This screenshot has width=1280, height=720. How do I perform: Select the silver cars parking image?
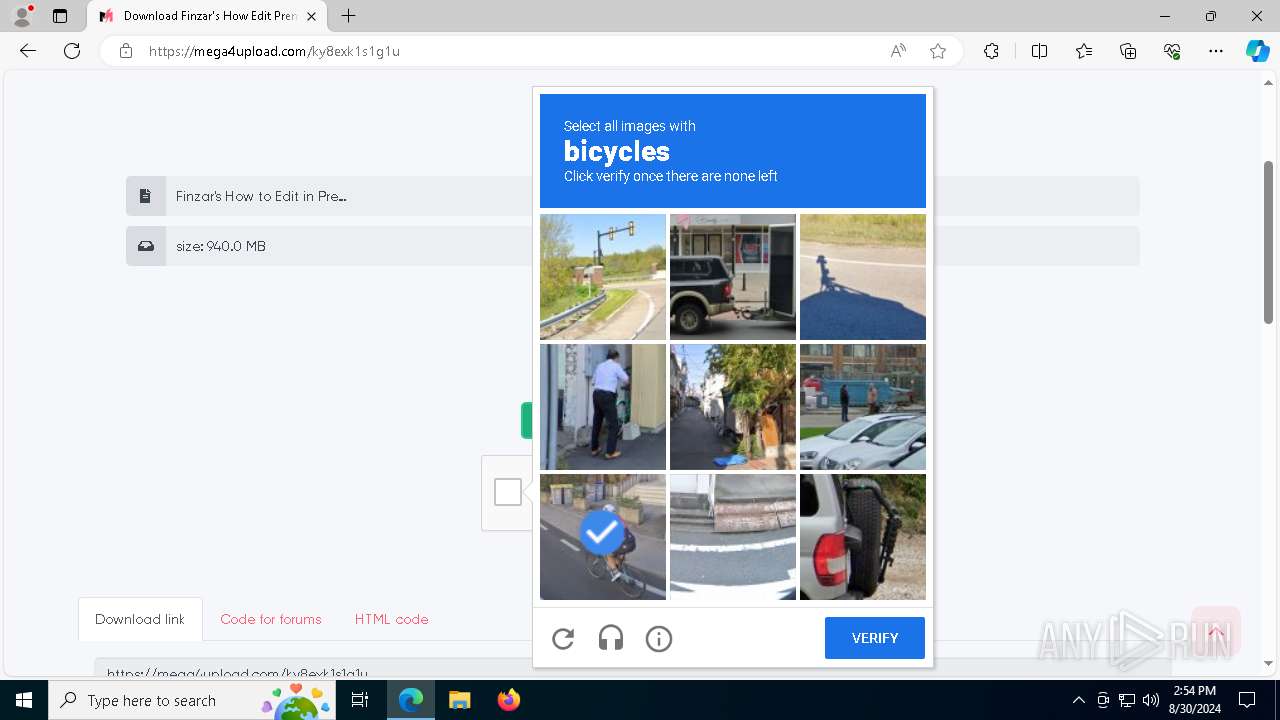coord(863,407)
